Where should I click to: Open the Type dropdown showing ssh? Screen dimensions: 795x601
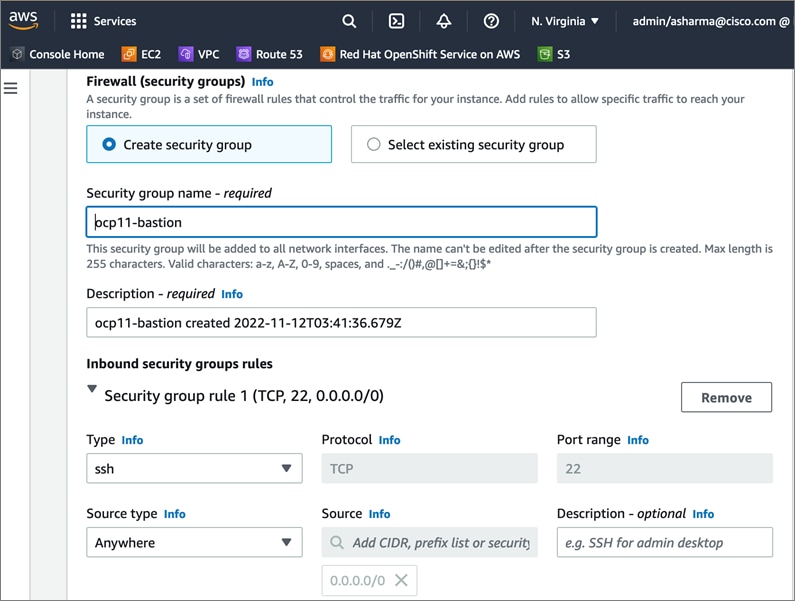click(x=194, y=468)
